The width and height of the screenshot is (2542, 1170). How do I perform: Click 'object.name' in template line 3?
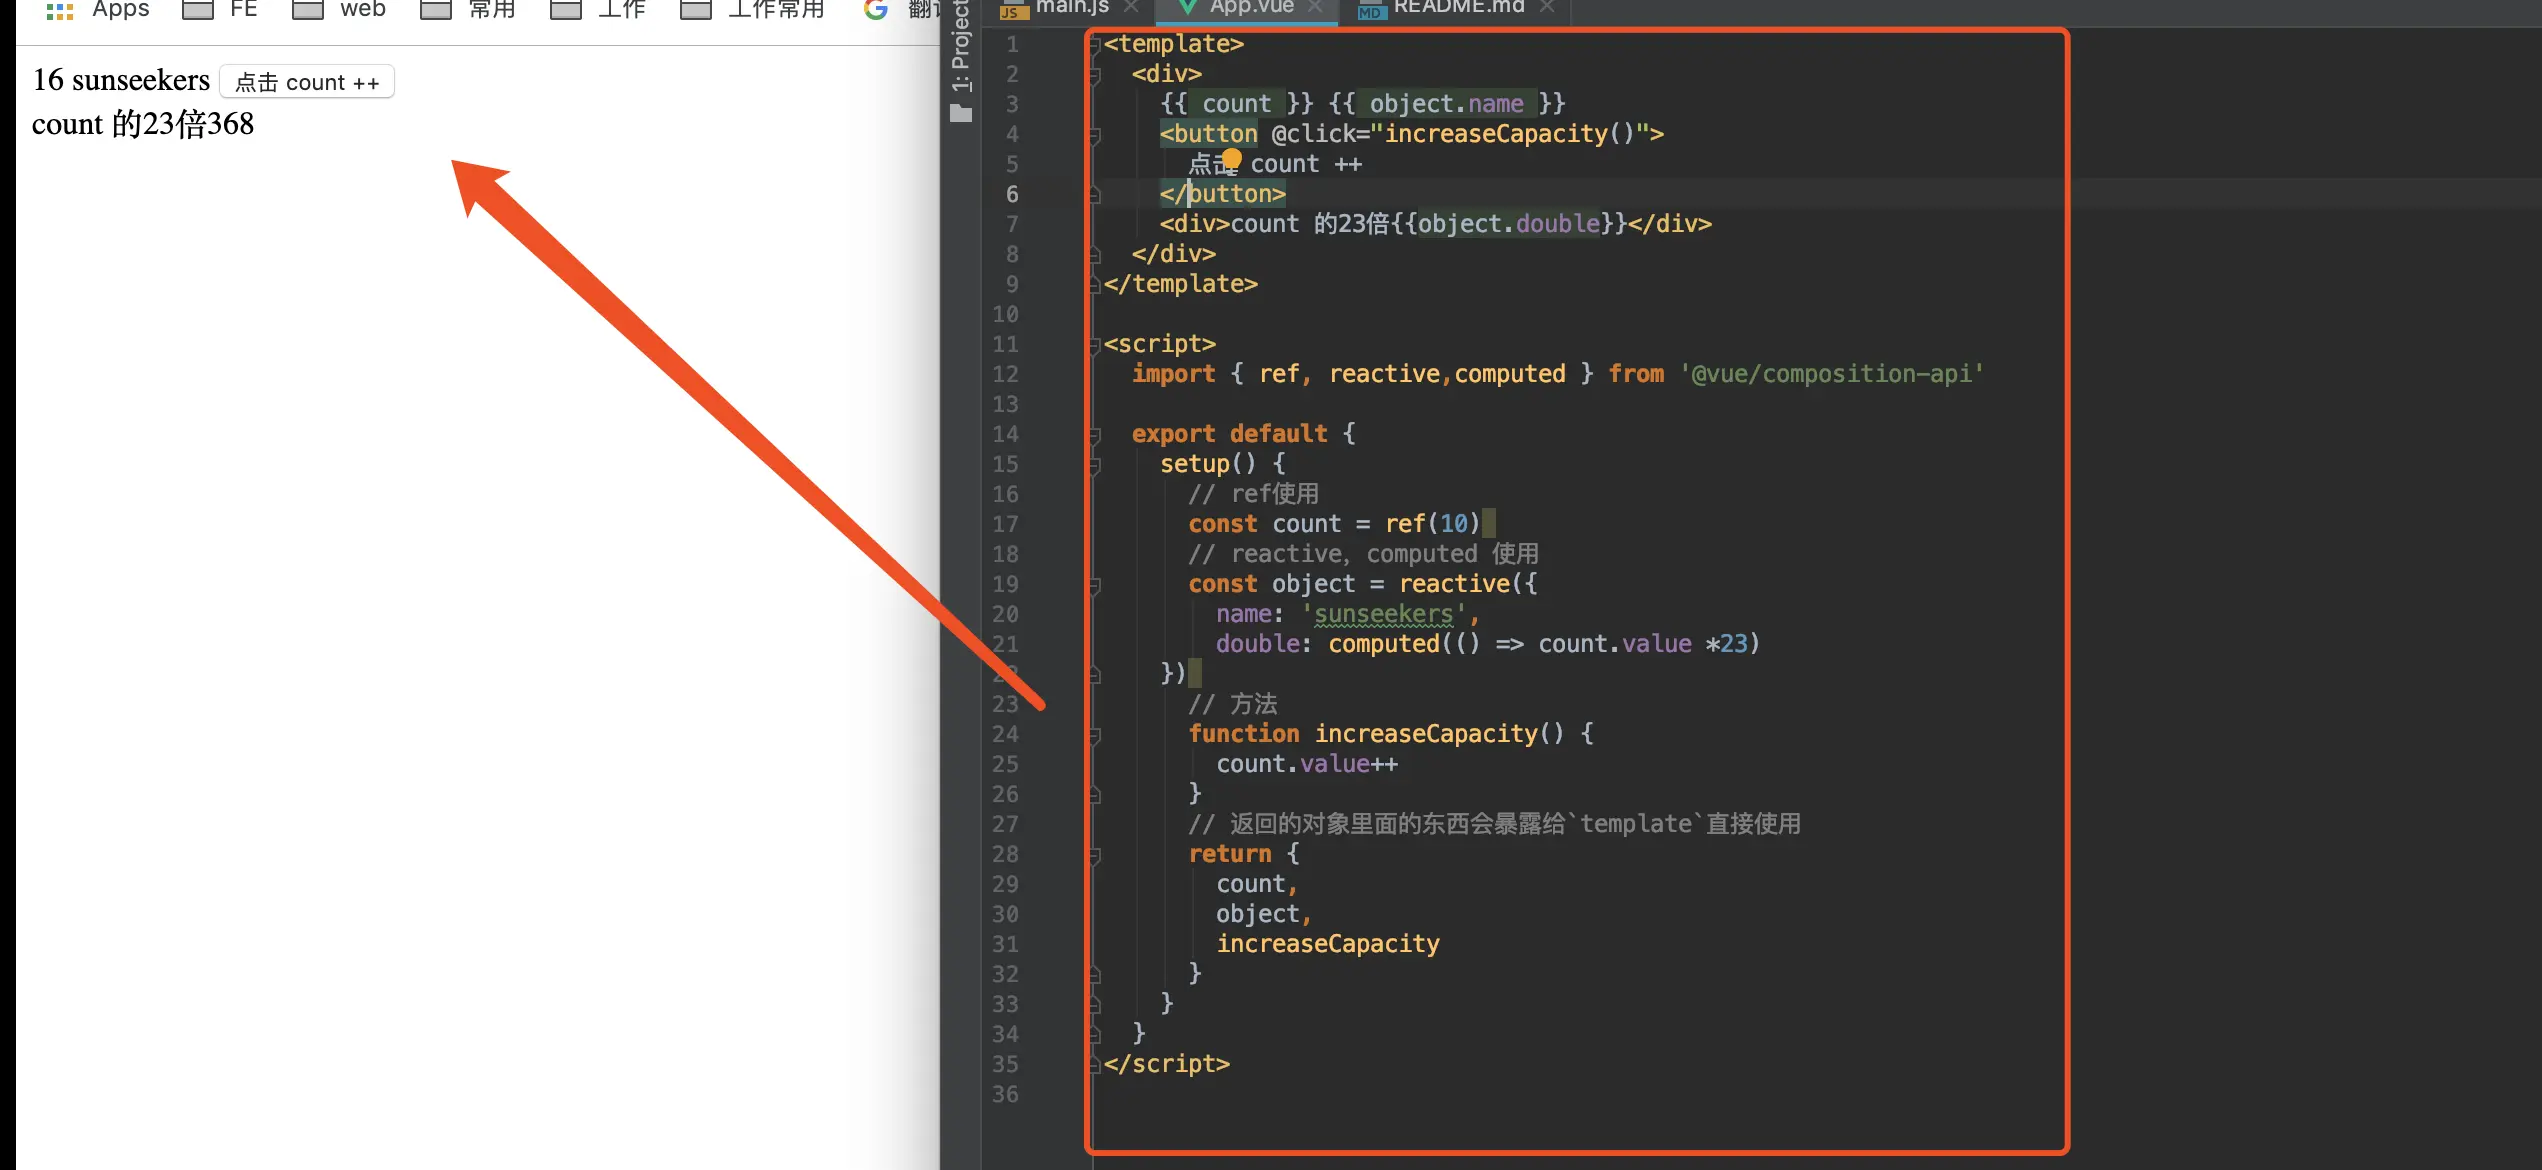click(1446, 104)
